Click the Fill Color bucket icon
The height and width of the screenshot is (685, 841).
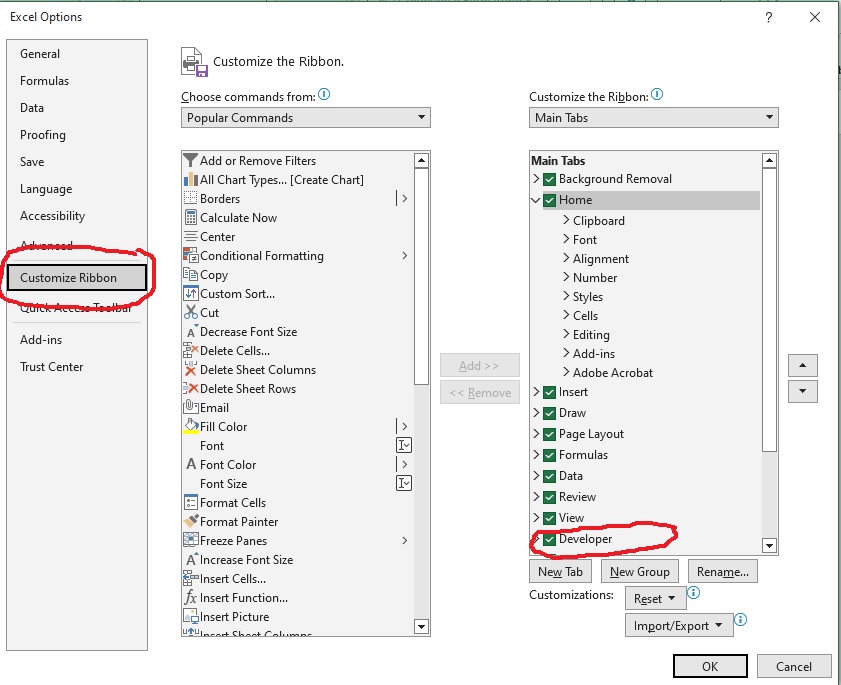click(x=191, y=427)
